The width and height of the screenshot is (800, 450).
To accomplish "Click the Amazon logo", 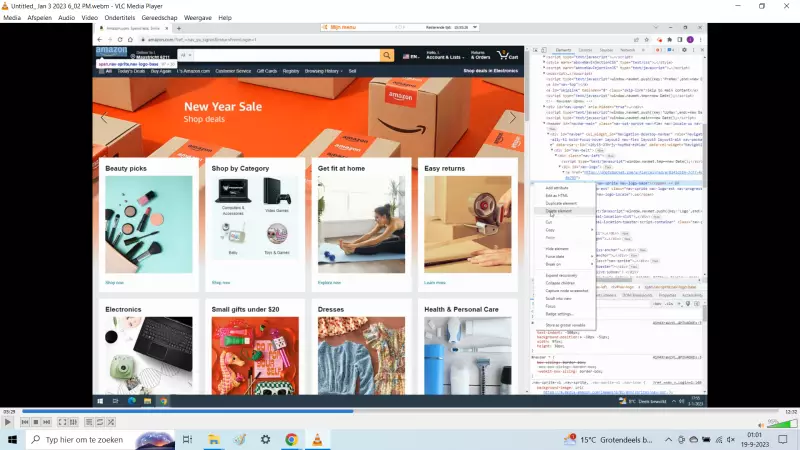I will point(111,52).
